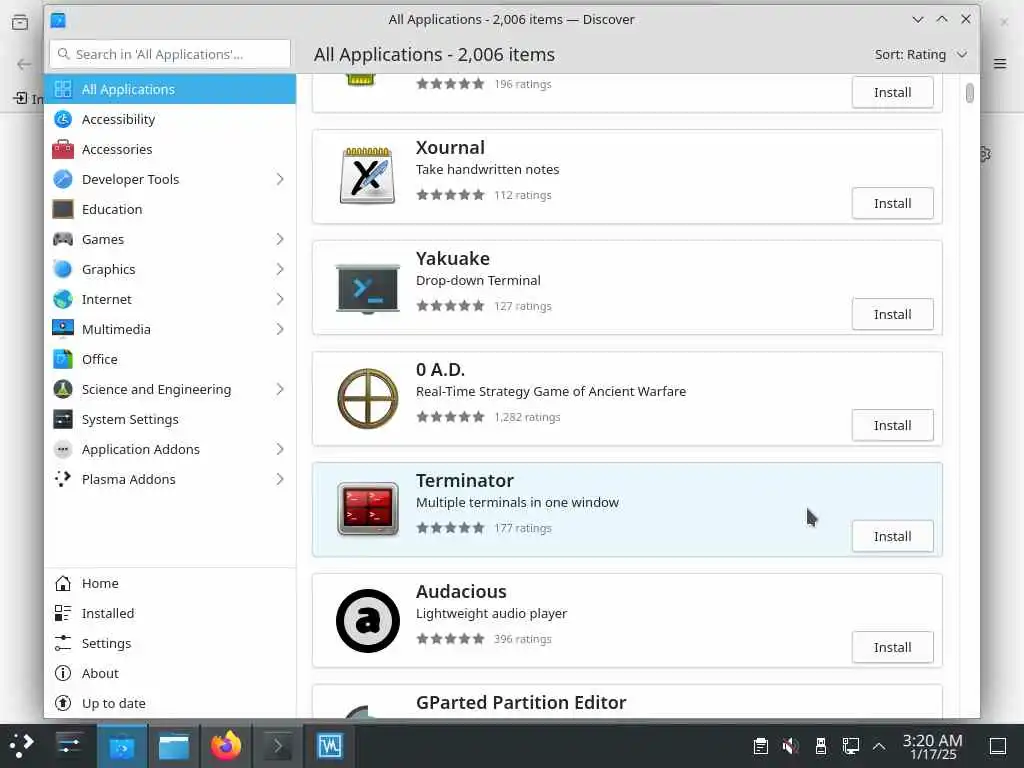Screen dimensions: 1024x768
Task: Click the 0 A.D. game icon
Action: (x=368, y=398)
